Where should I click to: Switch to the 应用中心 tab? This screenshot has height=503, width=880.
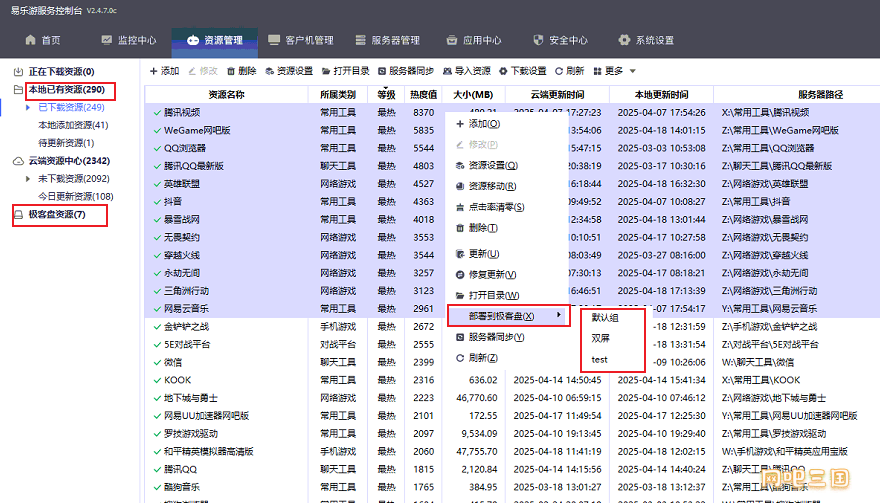click(474, 40)
